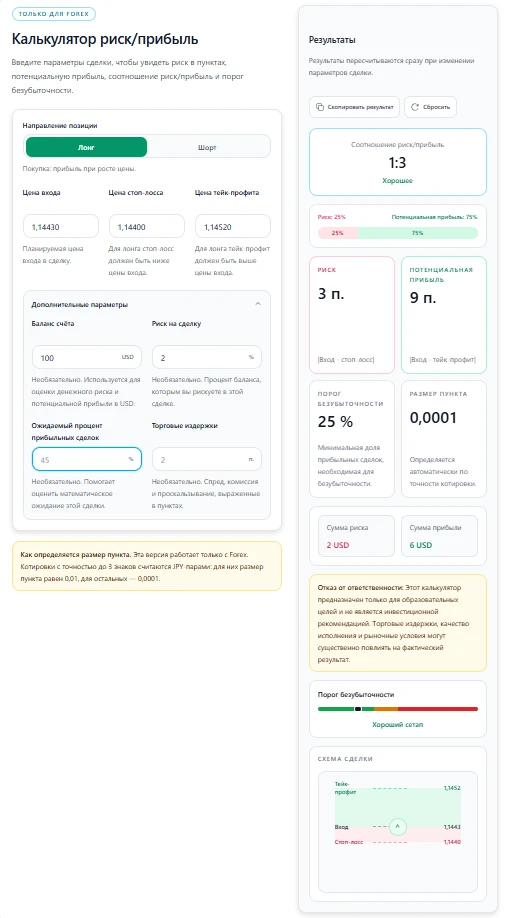Click the 0,0001 pip size value
This screenshot has height=918, width=507.
pos(433,418)
